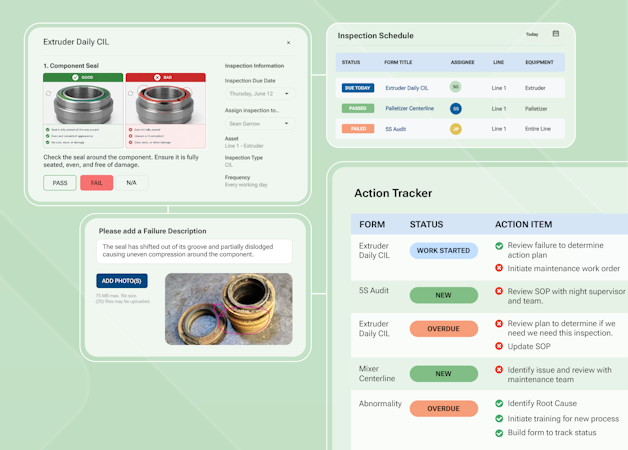Click the JP assignee avatar

(x=455, y=129)
